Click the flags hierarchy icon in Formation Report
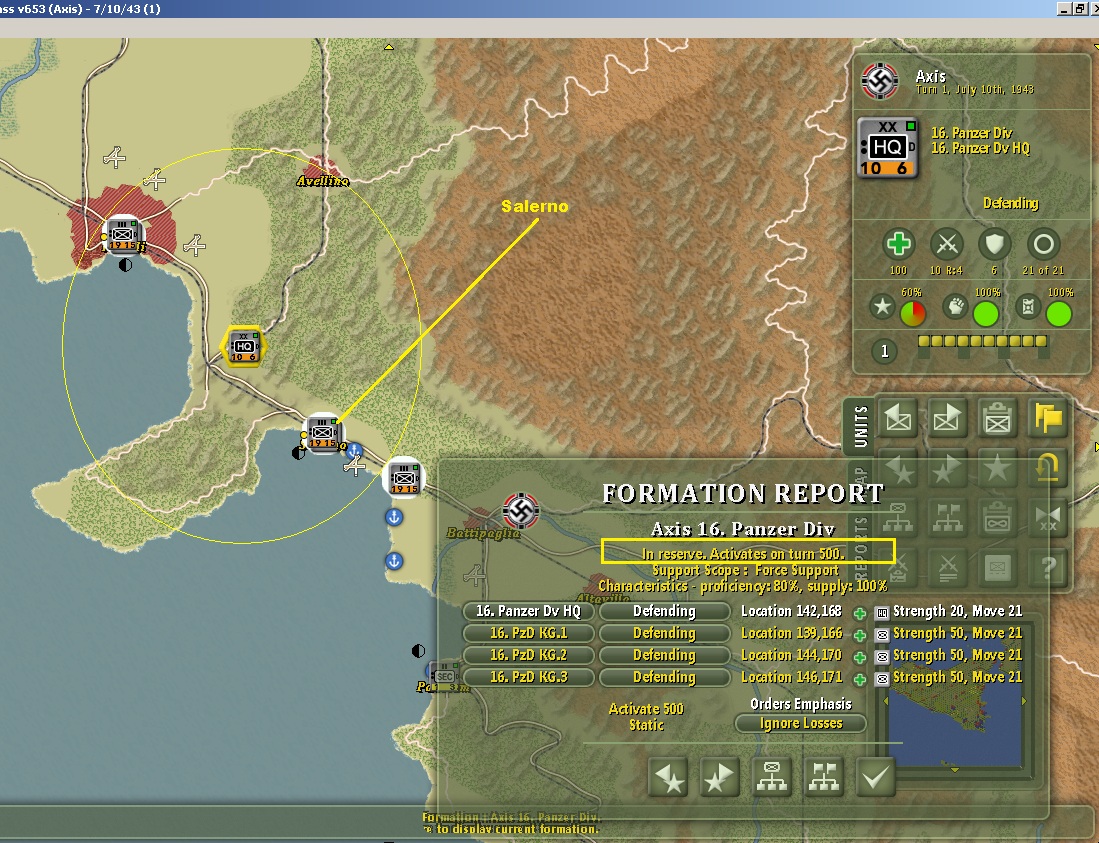The height and width of the screenshot is (843, 1099). coord(824,777)
